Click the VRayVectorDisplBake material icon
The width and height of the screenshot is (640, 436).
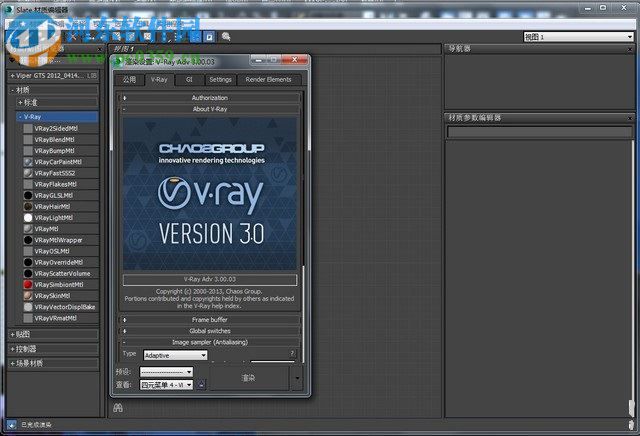point(28,307)
